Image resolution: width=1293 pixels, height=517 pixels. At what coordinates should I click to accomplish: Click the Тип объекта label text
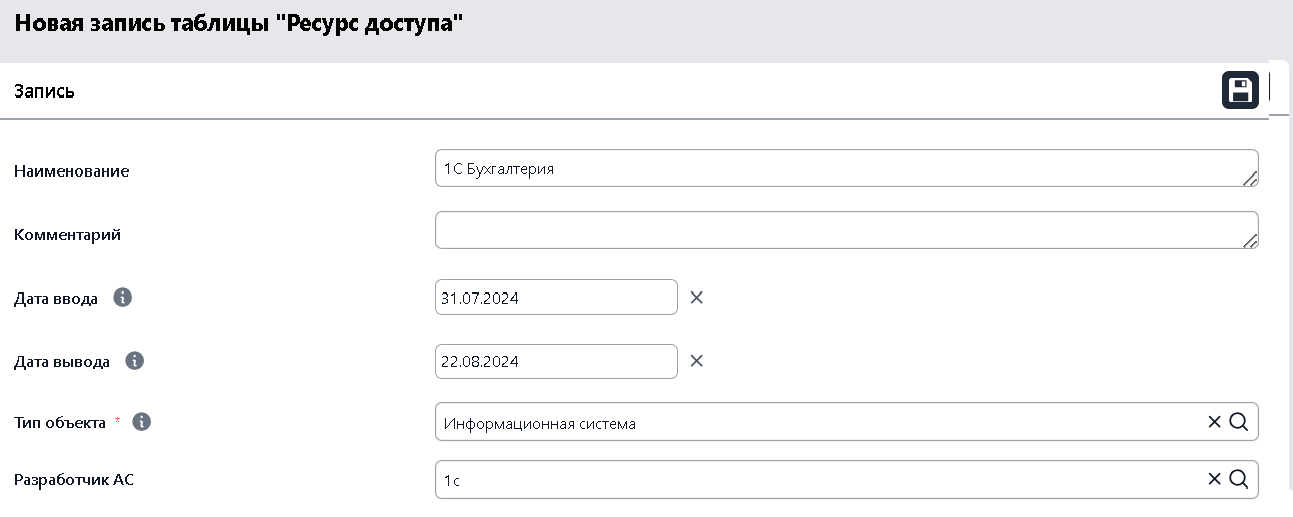click(x=60, y=423)
